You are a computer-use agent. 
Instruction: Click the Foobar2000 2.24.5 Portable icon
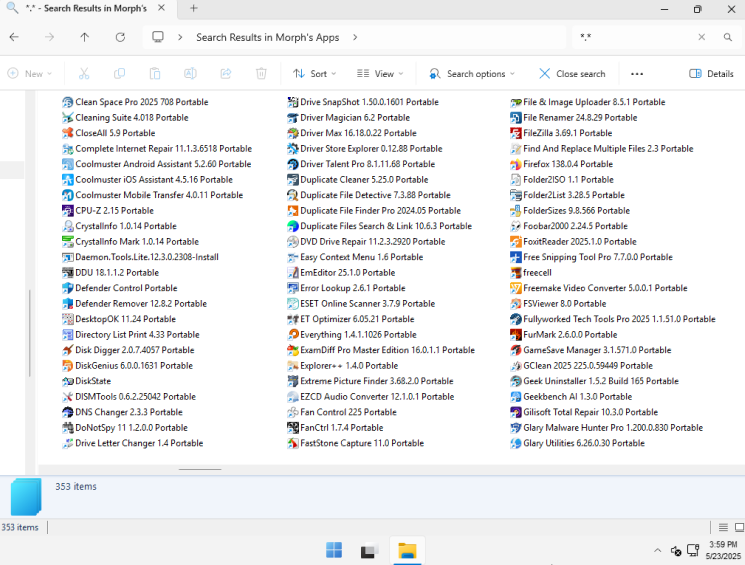pyautogui.click(x=516, y=226)
